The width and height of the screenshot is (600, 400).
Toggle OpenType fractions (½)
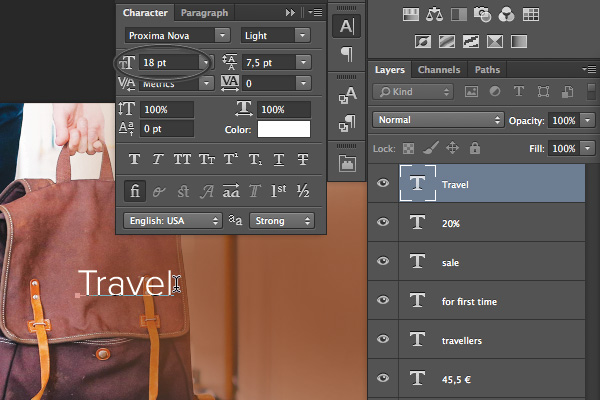[x=303, y=191]
